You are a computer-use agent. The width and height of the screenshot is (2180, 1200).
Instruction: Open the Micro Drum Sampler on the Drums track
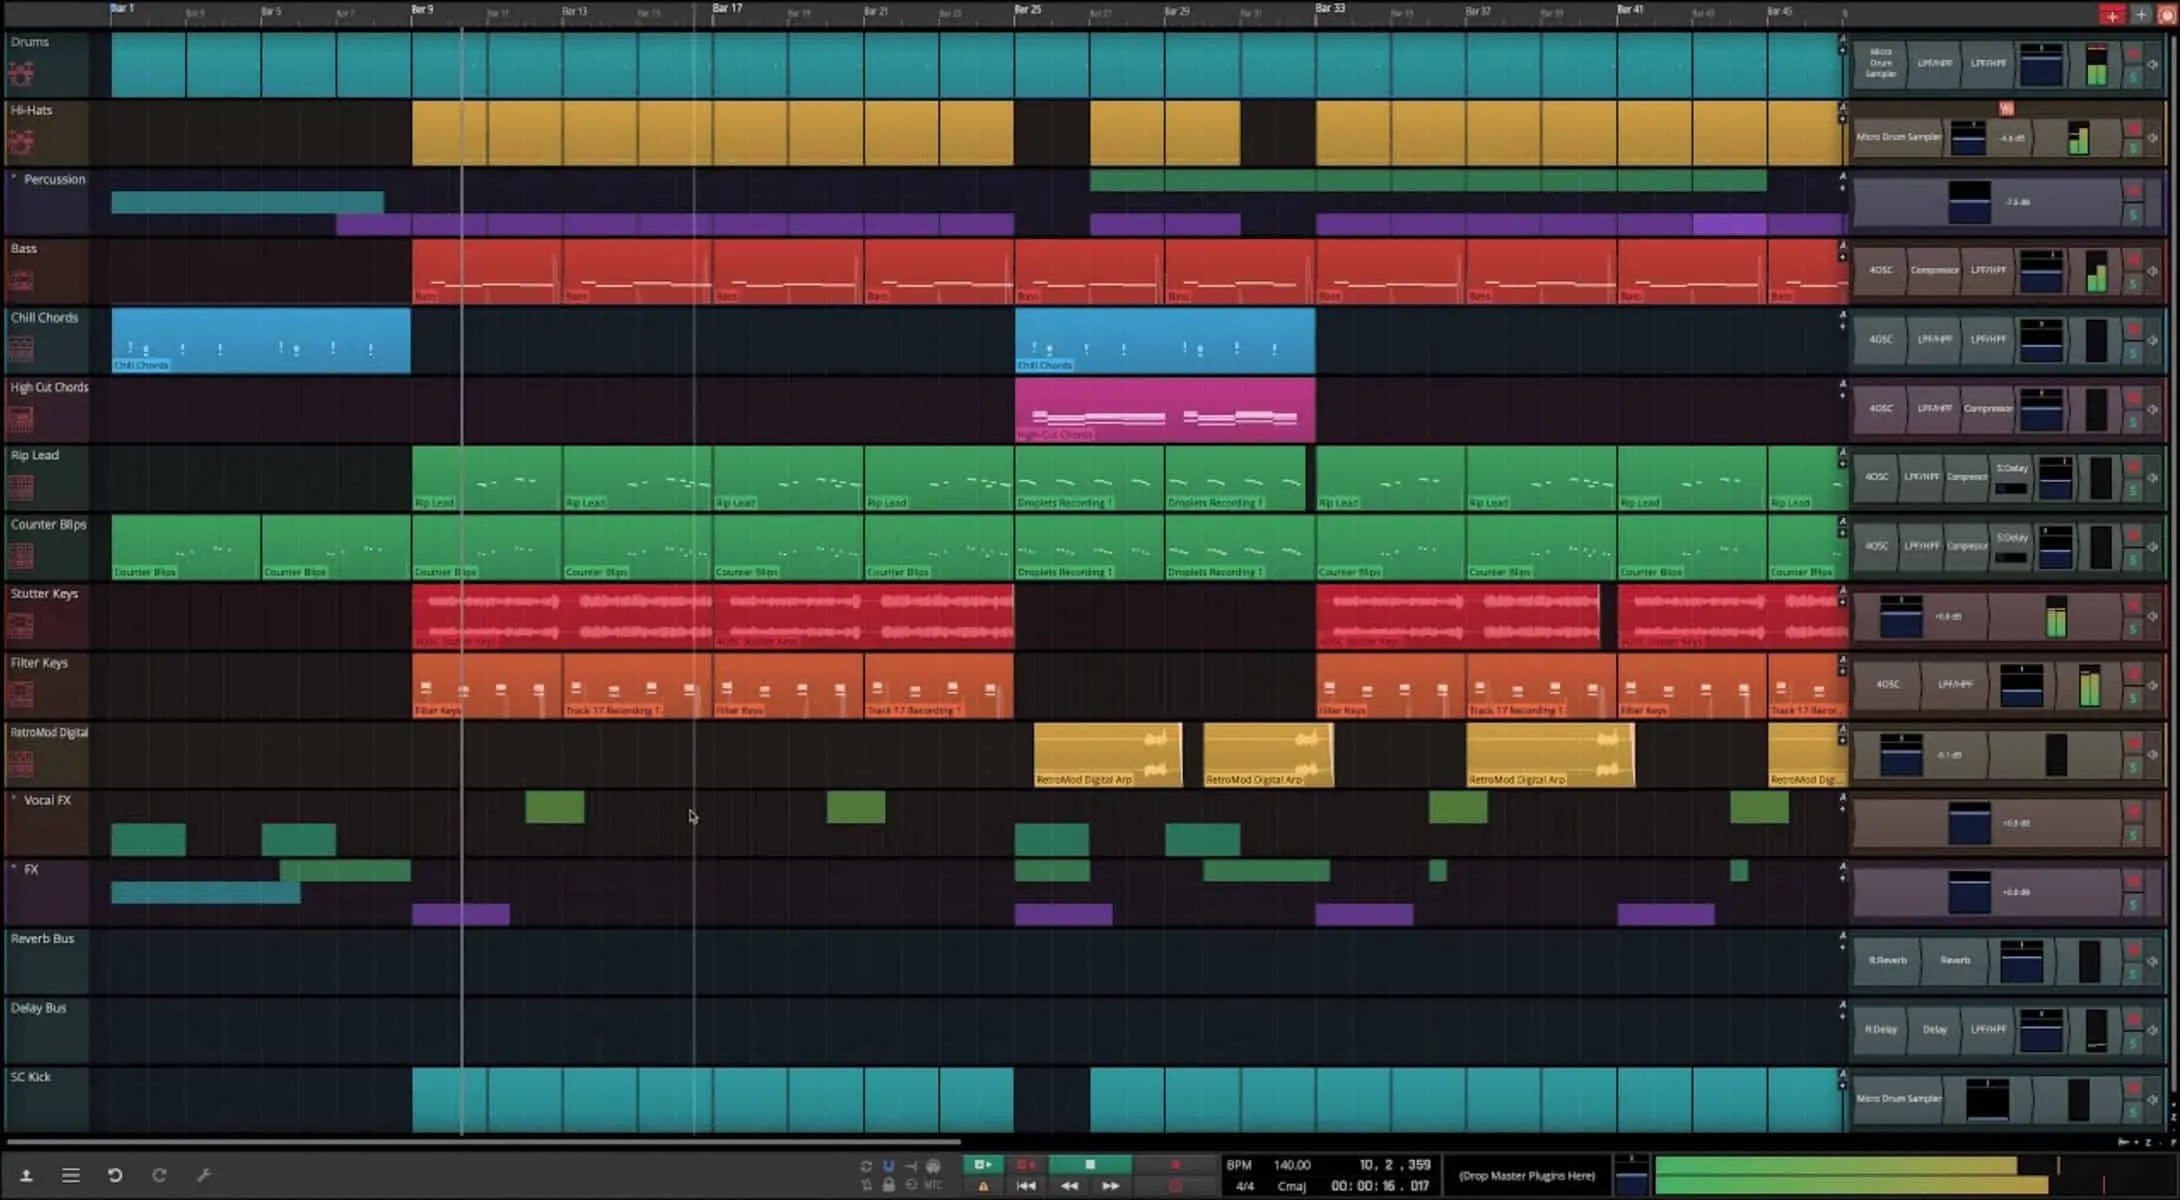click(x=1883, y=65)
